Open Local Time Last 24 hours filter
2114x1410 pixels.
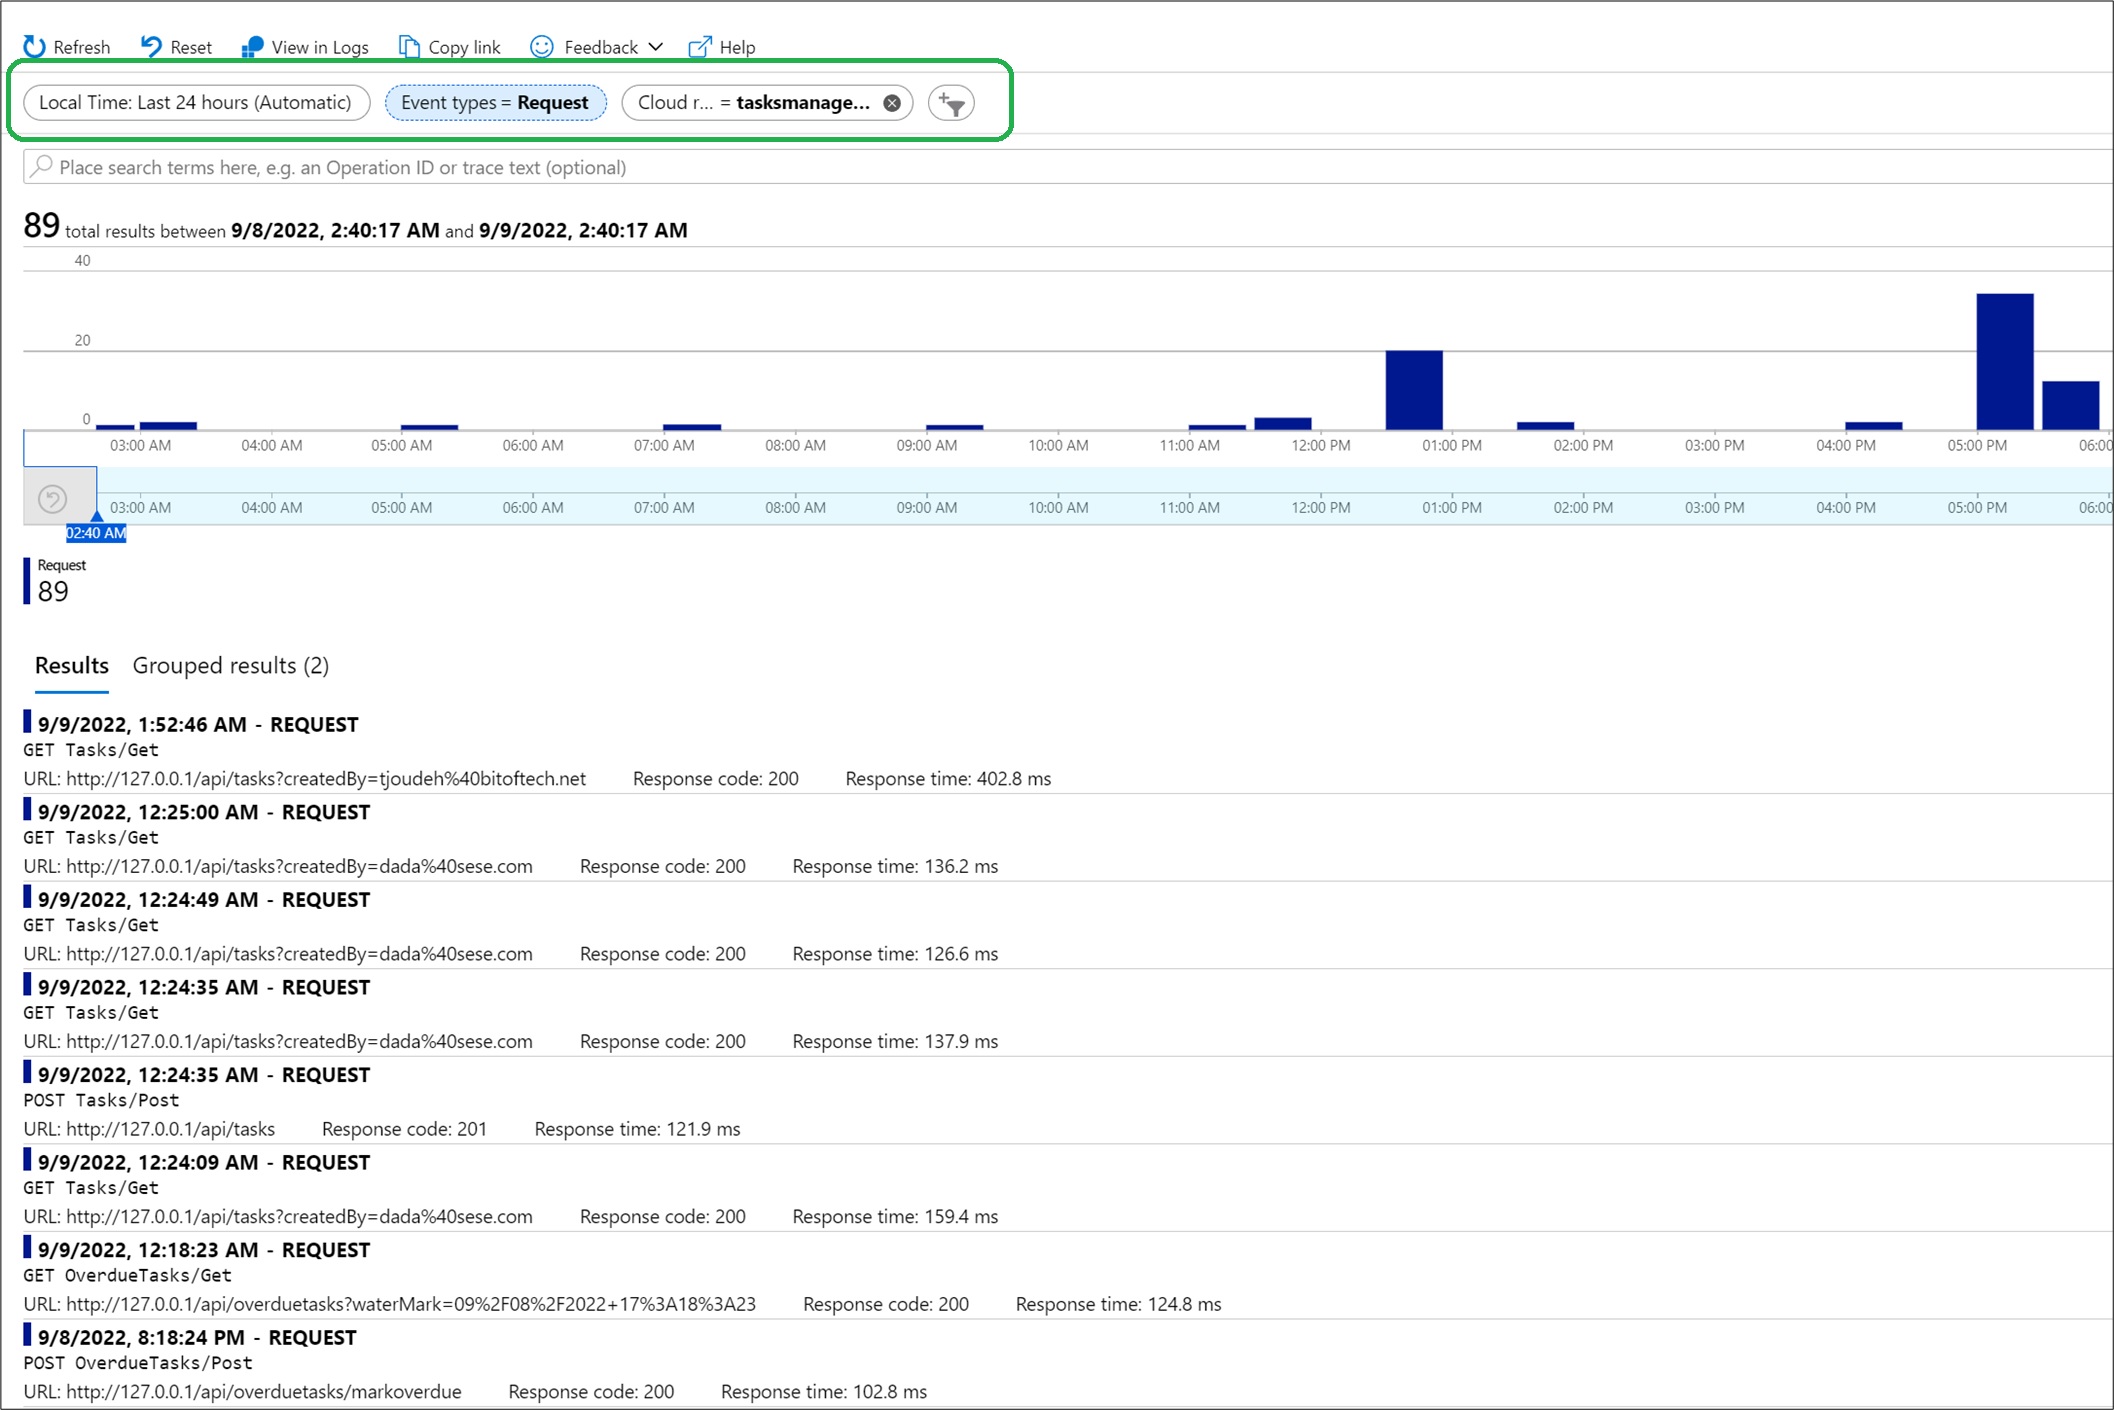tap(196, 102)
